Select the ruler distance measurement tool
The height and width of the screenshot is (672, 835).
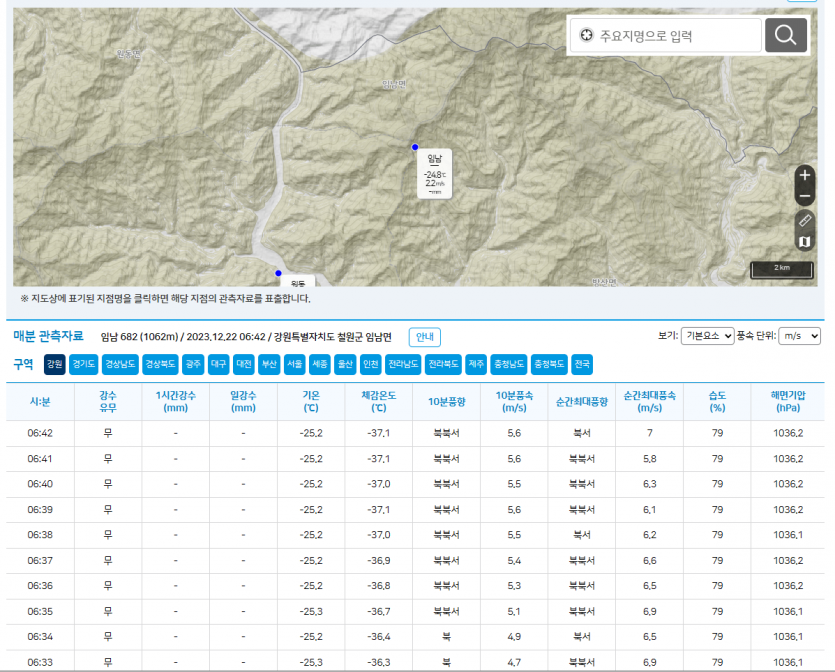click(805, 219)
